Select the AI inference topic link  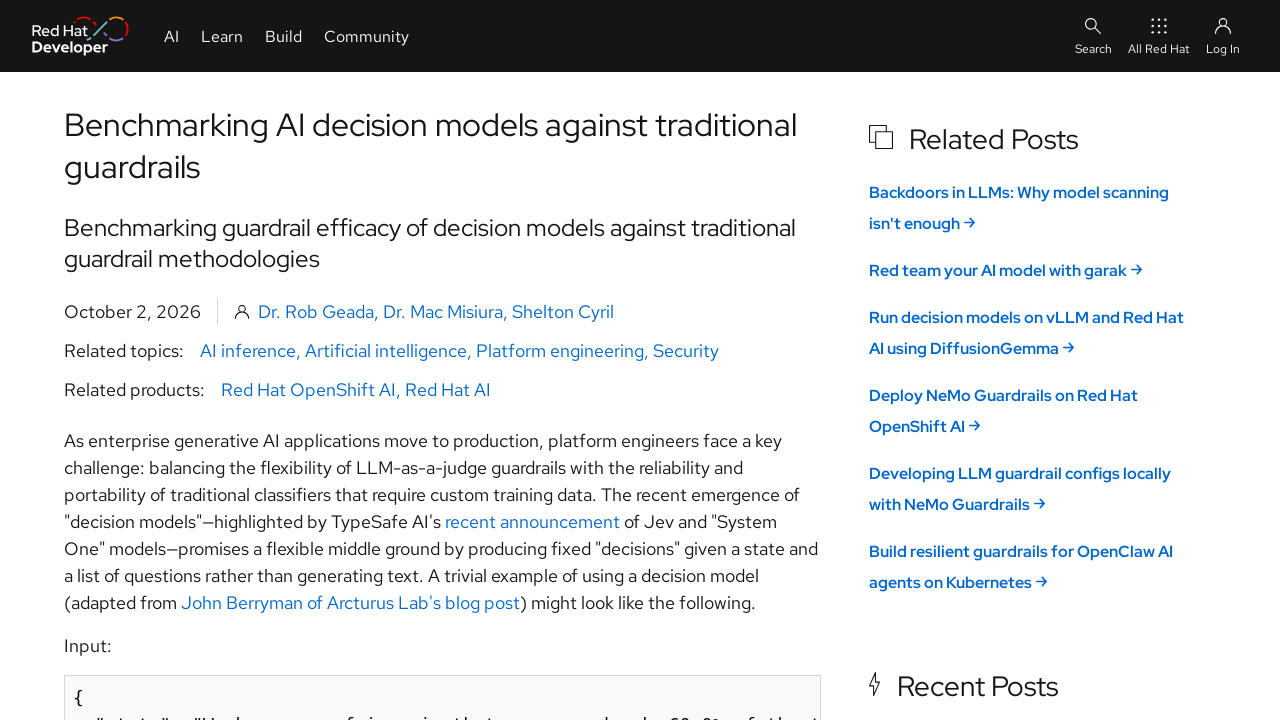click(x=249, y=351)
